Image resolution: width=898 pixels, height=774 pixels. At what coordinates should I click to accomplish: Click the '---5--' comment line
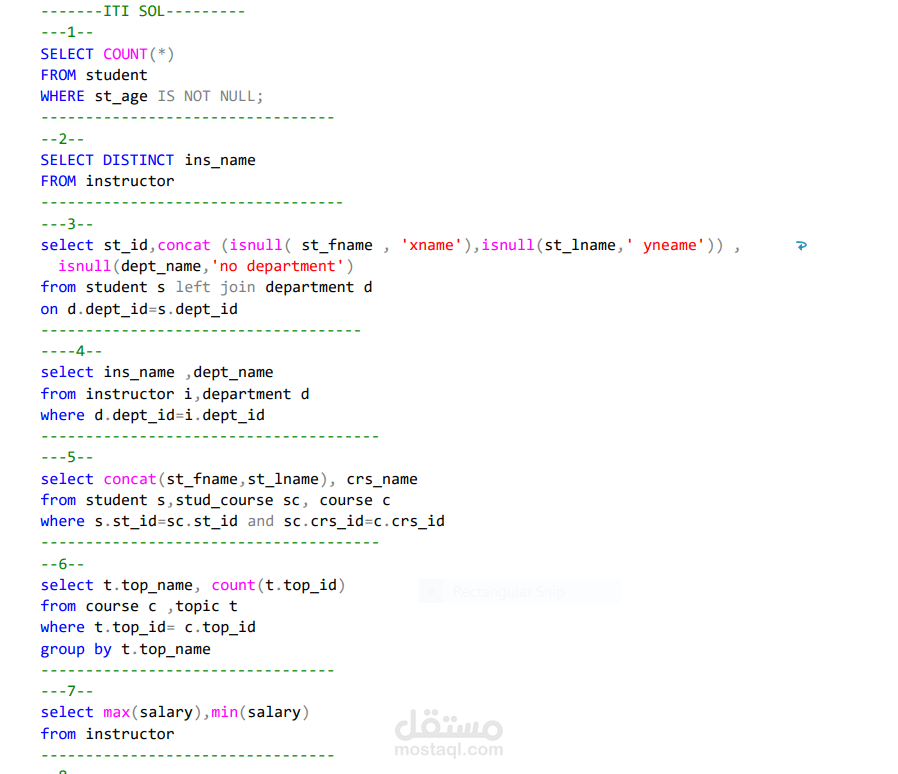coord(67,457)
